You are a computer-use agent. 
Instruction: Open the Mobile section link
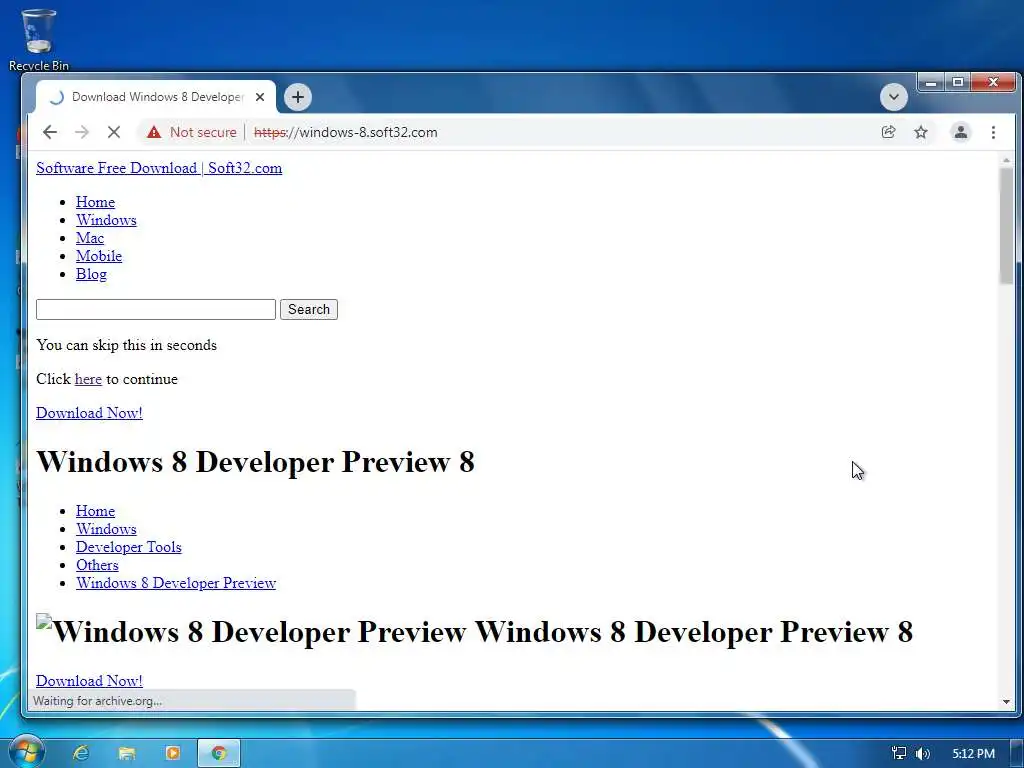click(x=99, y=256)
